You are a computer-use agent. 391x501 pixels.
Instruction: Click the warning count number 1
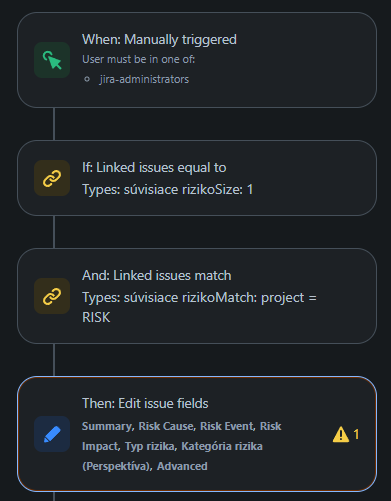pos(356,434)
